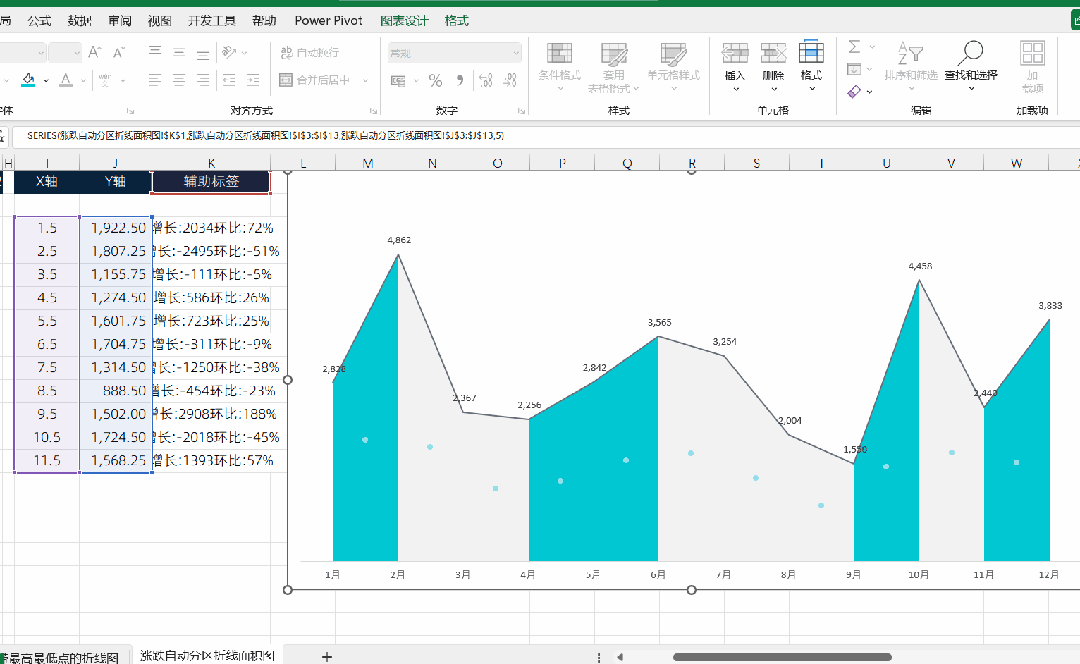This screenshot has height=664, width=1080.
Task: Open the 图表设计 chart design tab
Action: pos(404,21)
